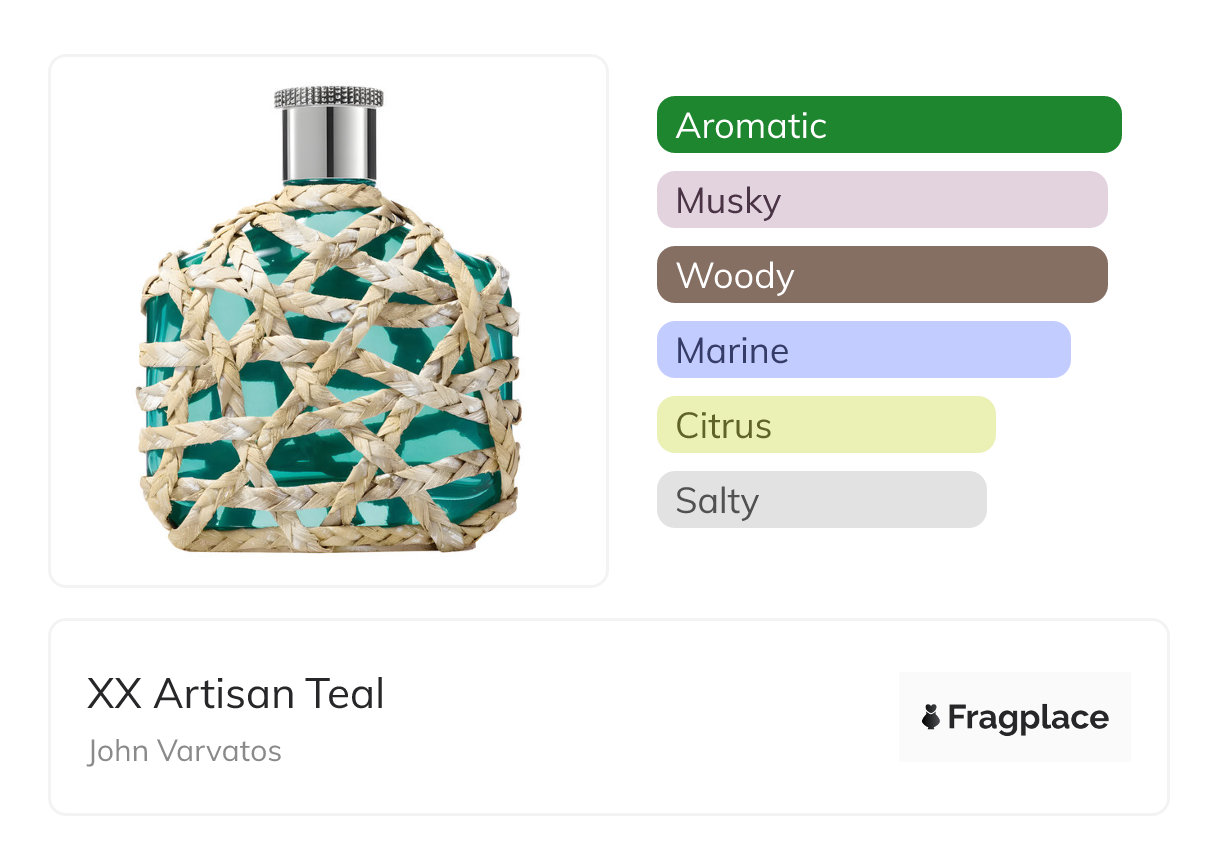Click the silver cap of the perfume bottle

point(329,144)
